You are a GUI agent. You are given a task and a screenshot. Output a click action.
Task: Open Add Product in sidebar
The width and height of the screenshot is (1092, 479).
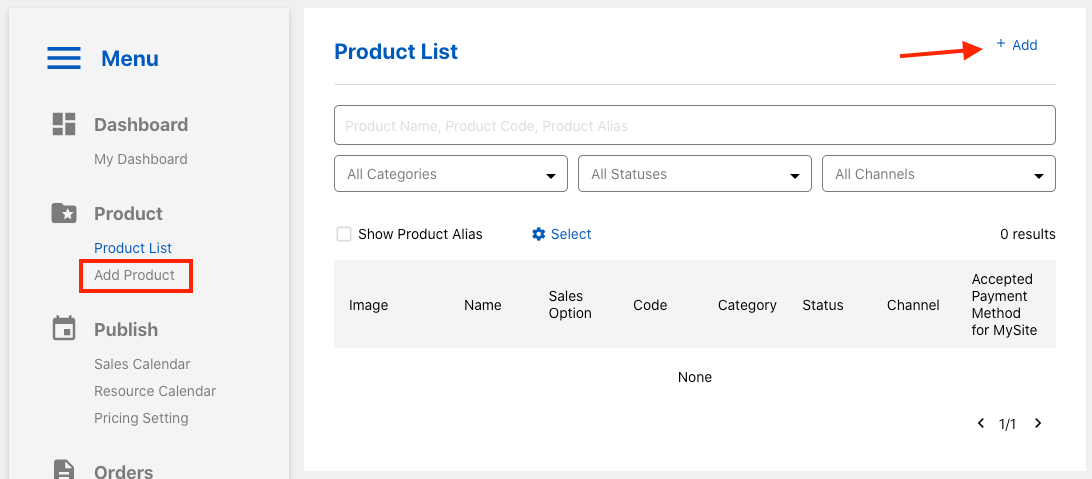coord(135,275)
